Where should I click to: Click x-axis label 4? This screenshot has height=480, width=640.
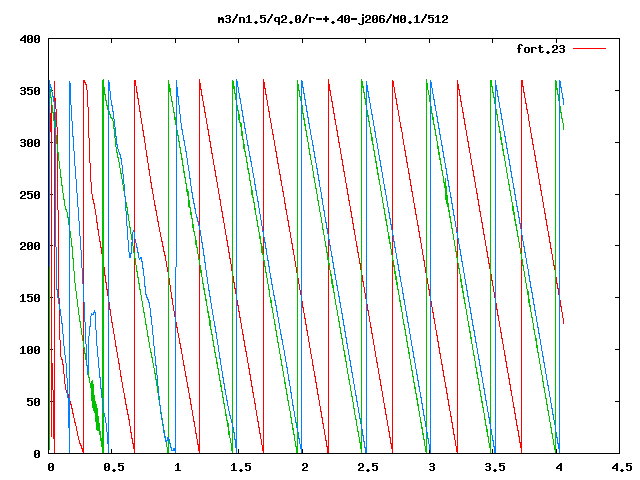tap(559, 467)
